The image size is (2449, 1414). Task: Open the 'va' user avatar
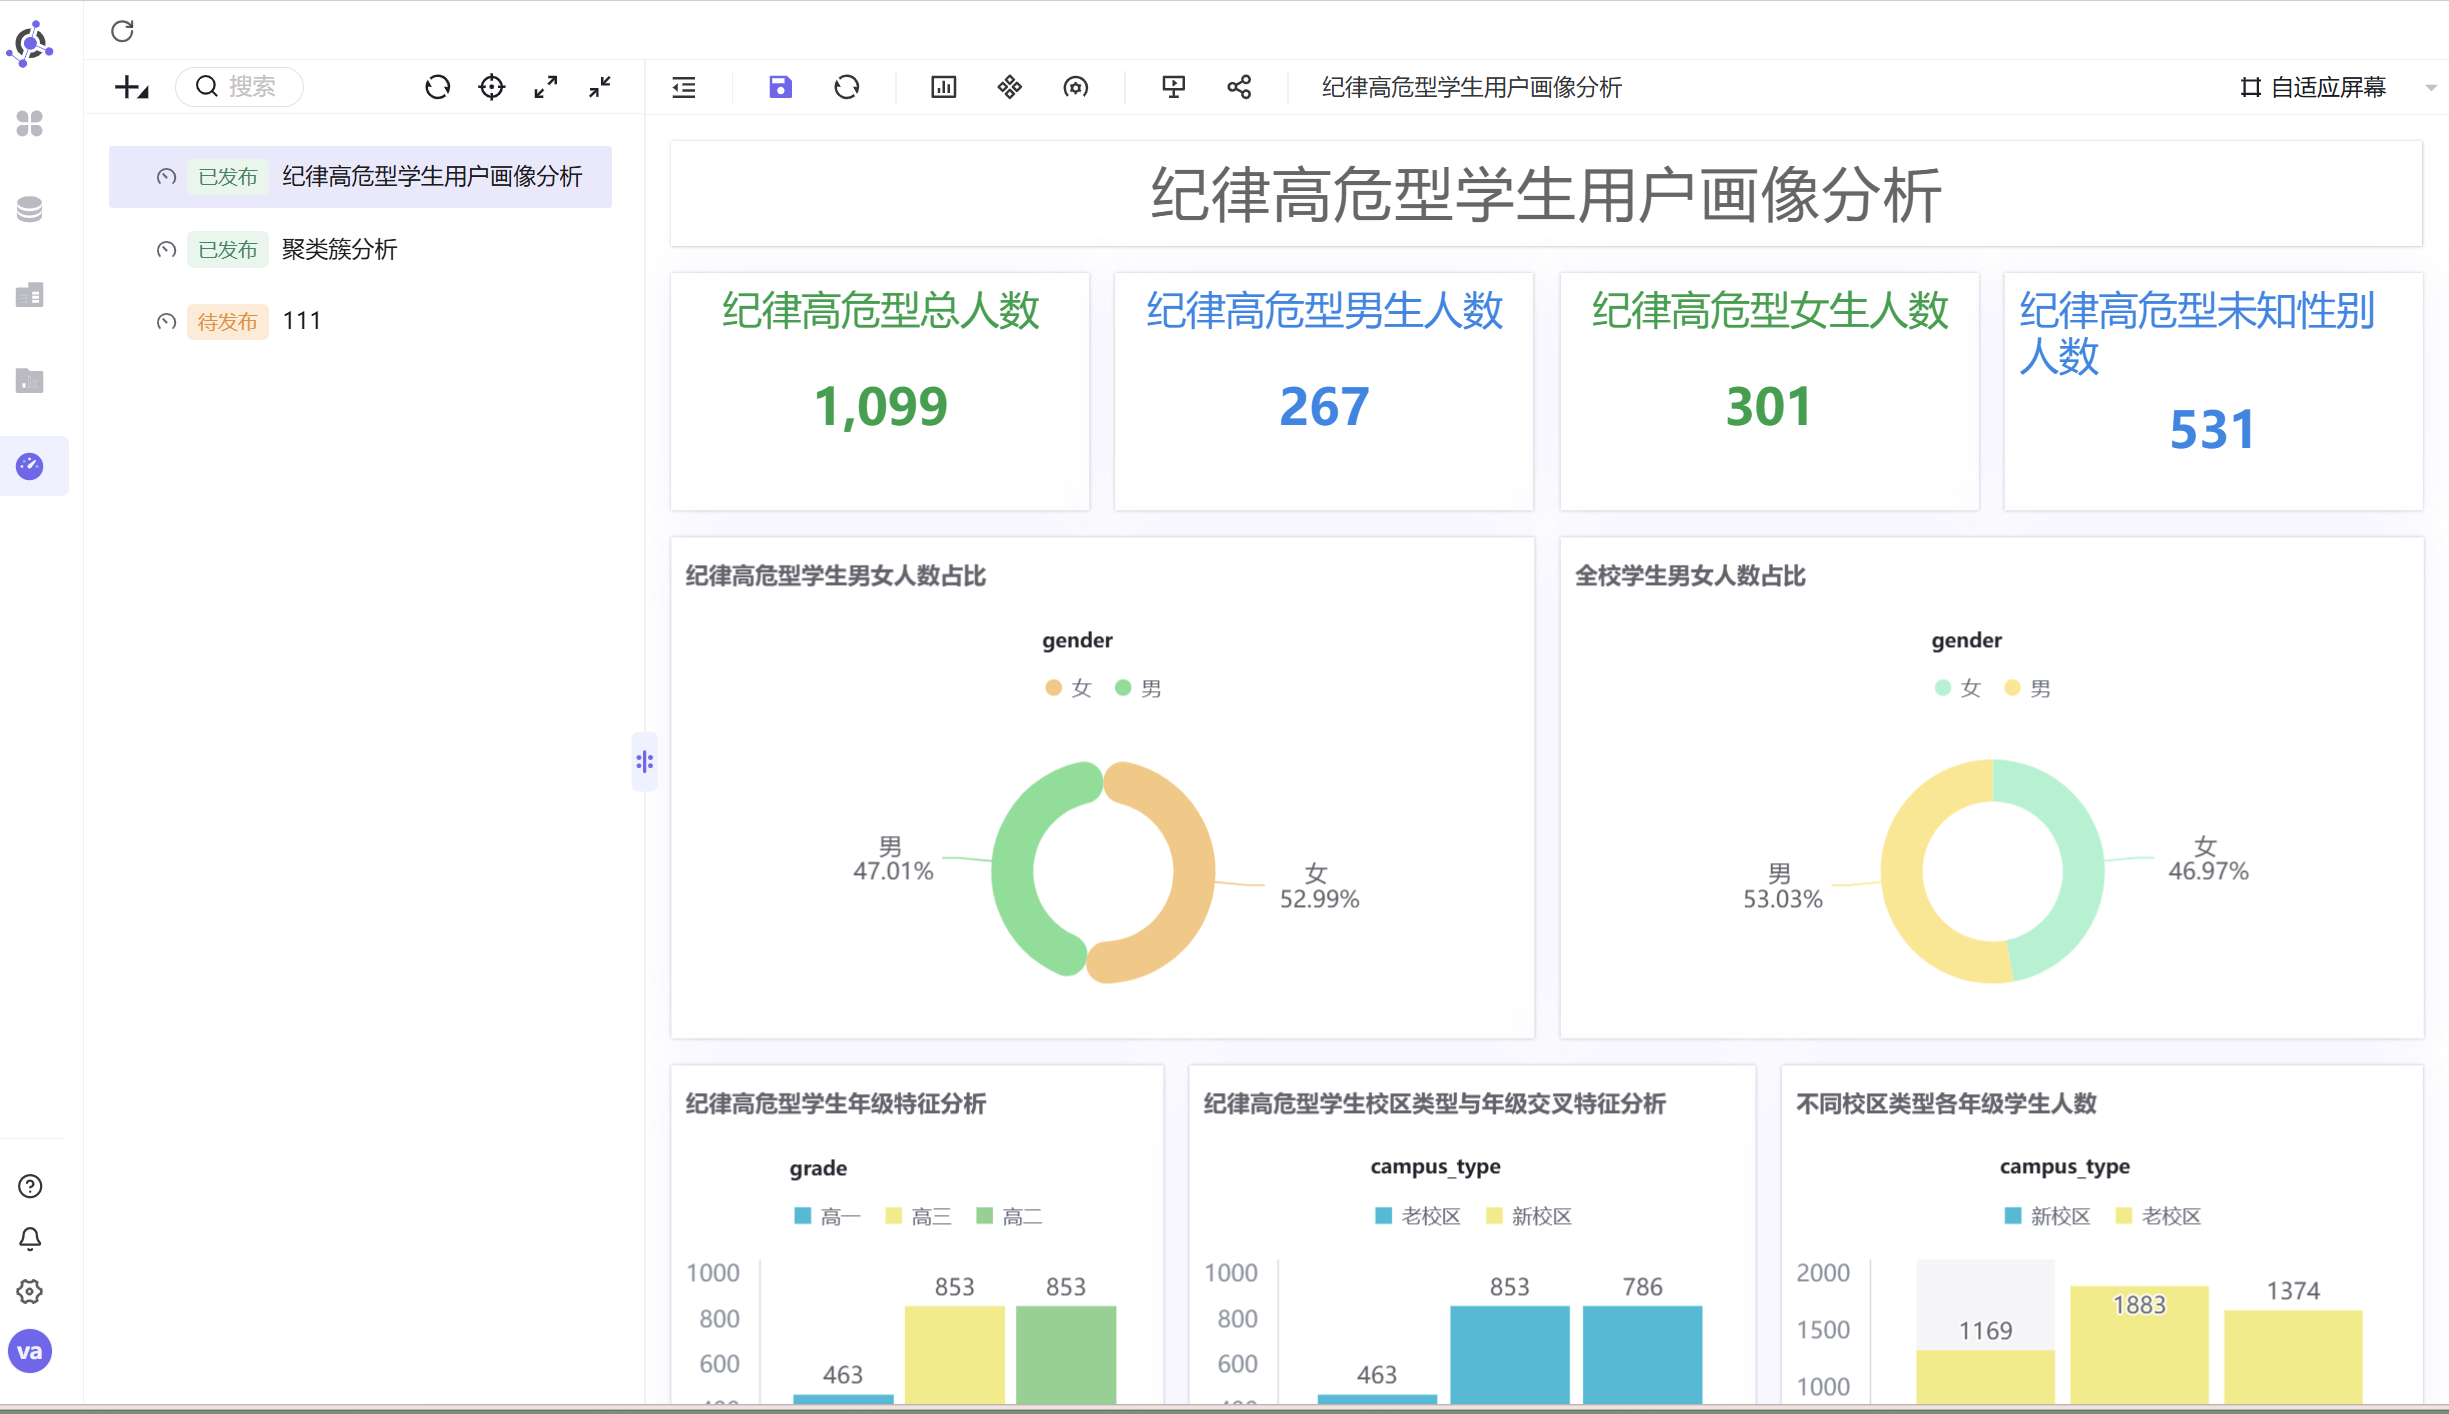[30, 1352]
